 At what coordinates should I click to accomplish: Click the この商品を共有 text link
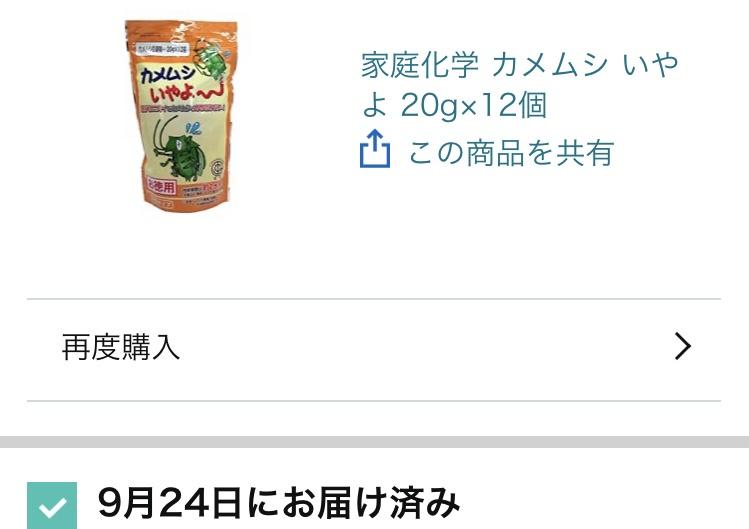click(511, 153)
